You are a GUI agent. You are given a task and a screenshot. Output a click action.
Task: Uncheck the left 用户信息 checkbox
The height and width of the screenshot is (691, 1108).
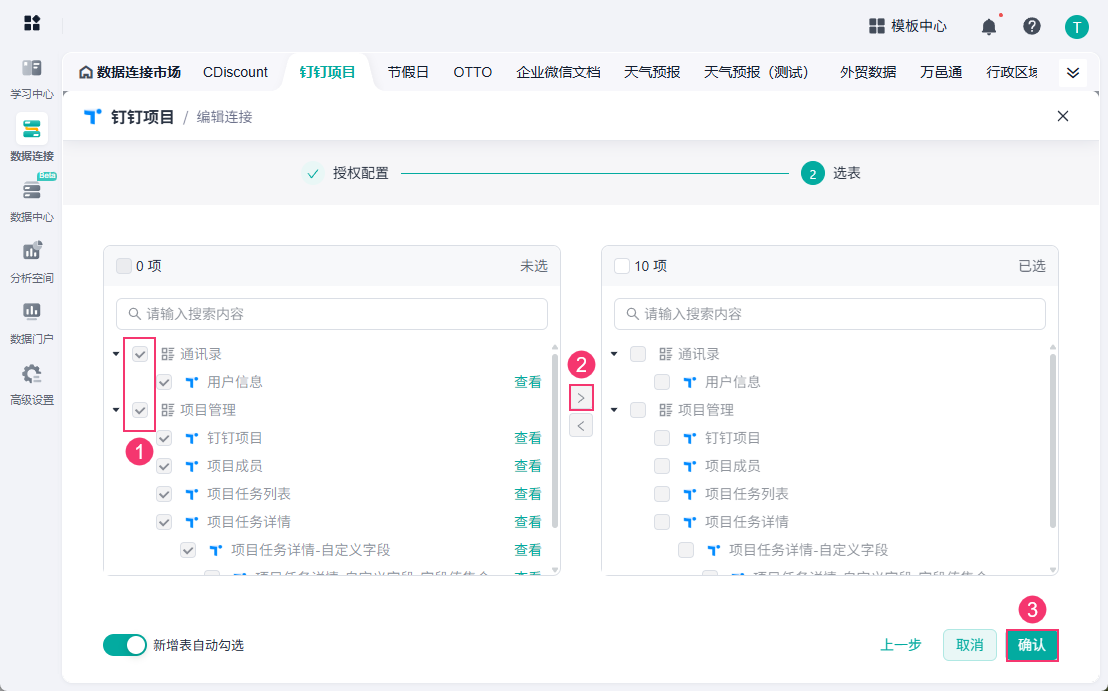[x=164, y=382]
